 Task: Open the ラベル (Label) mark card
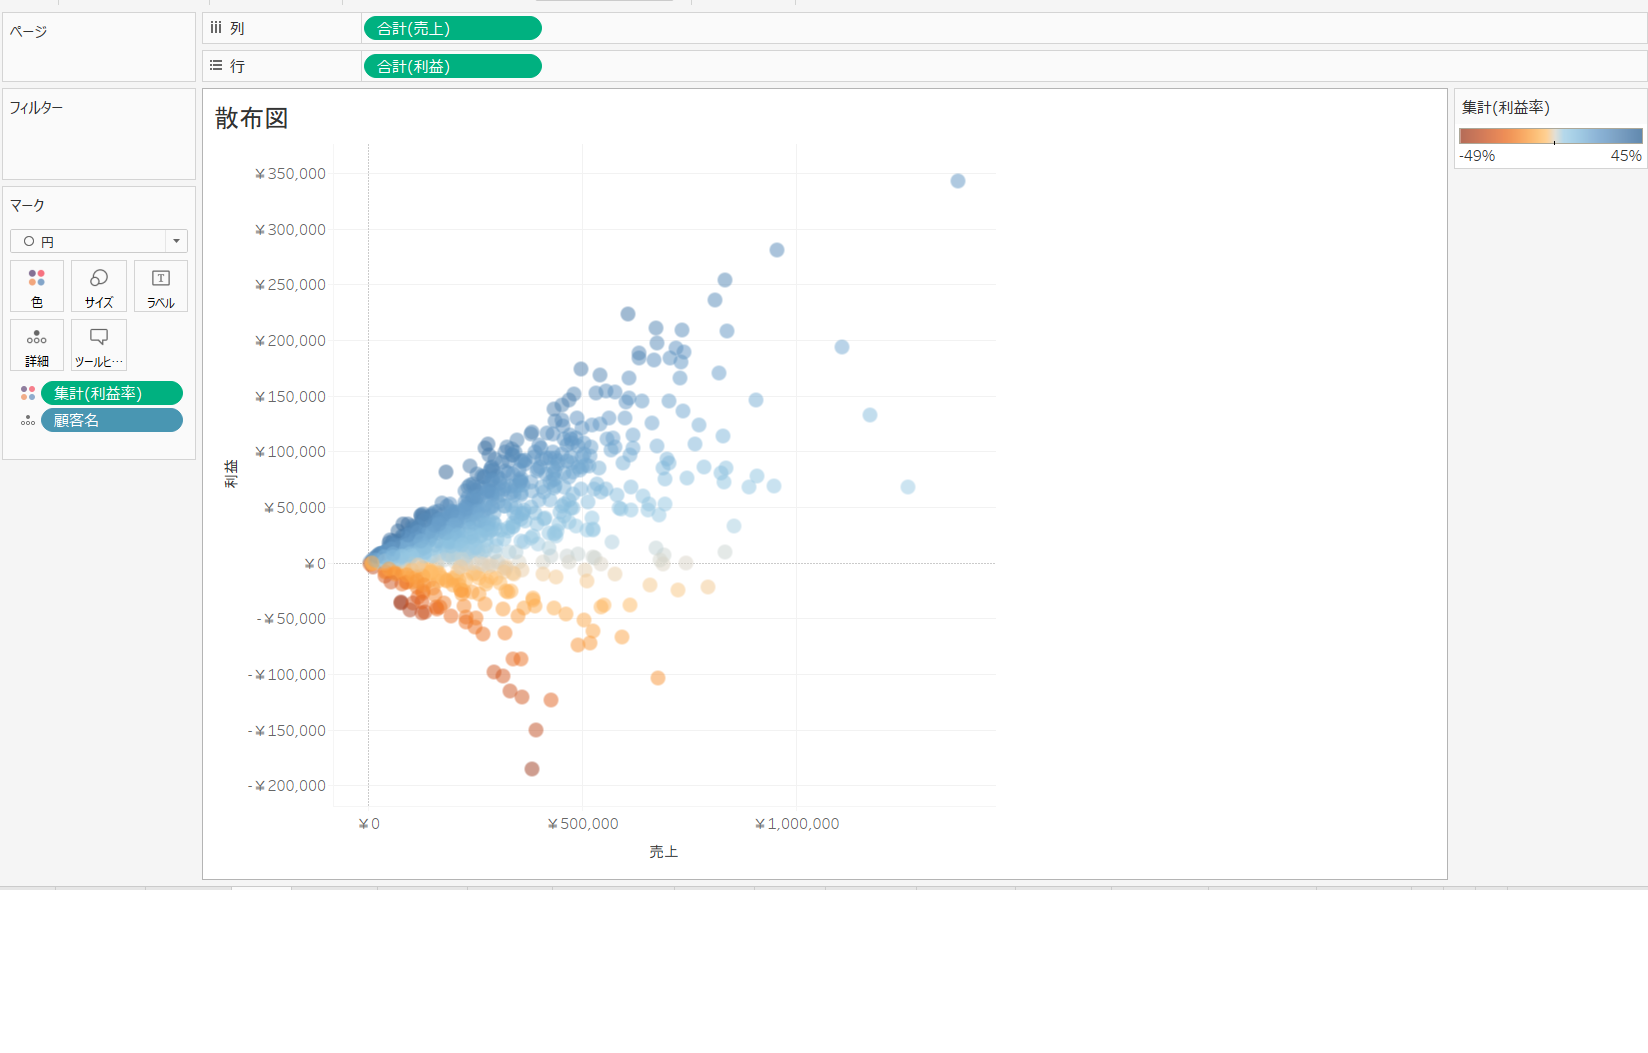coord(161,286)
